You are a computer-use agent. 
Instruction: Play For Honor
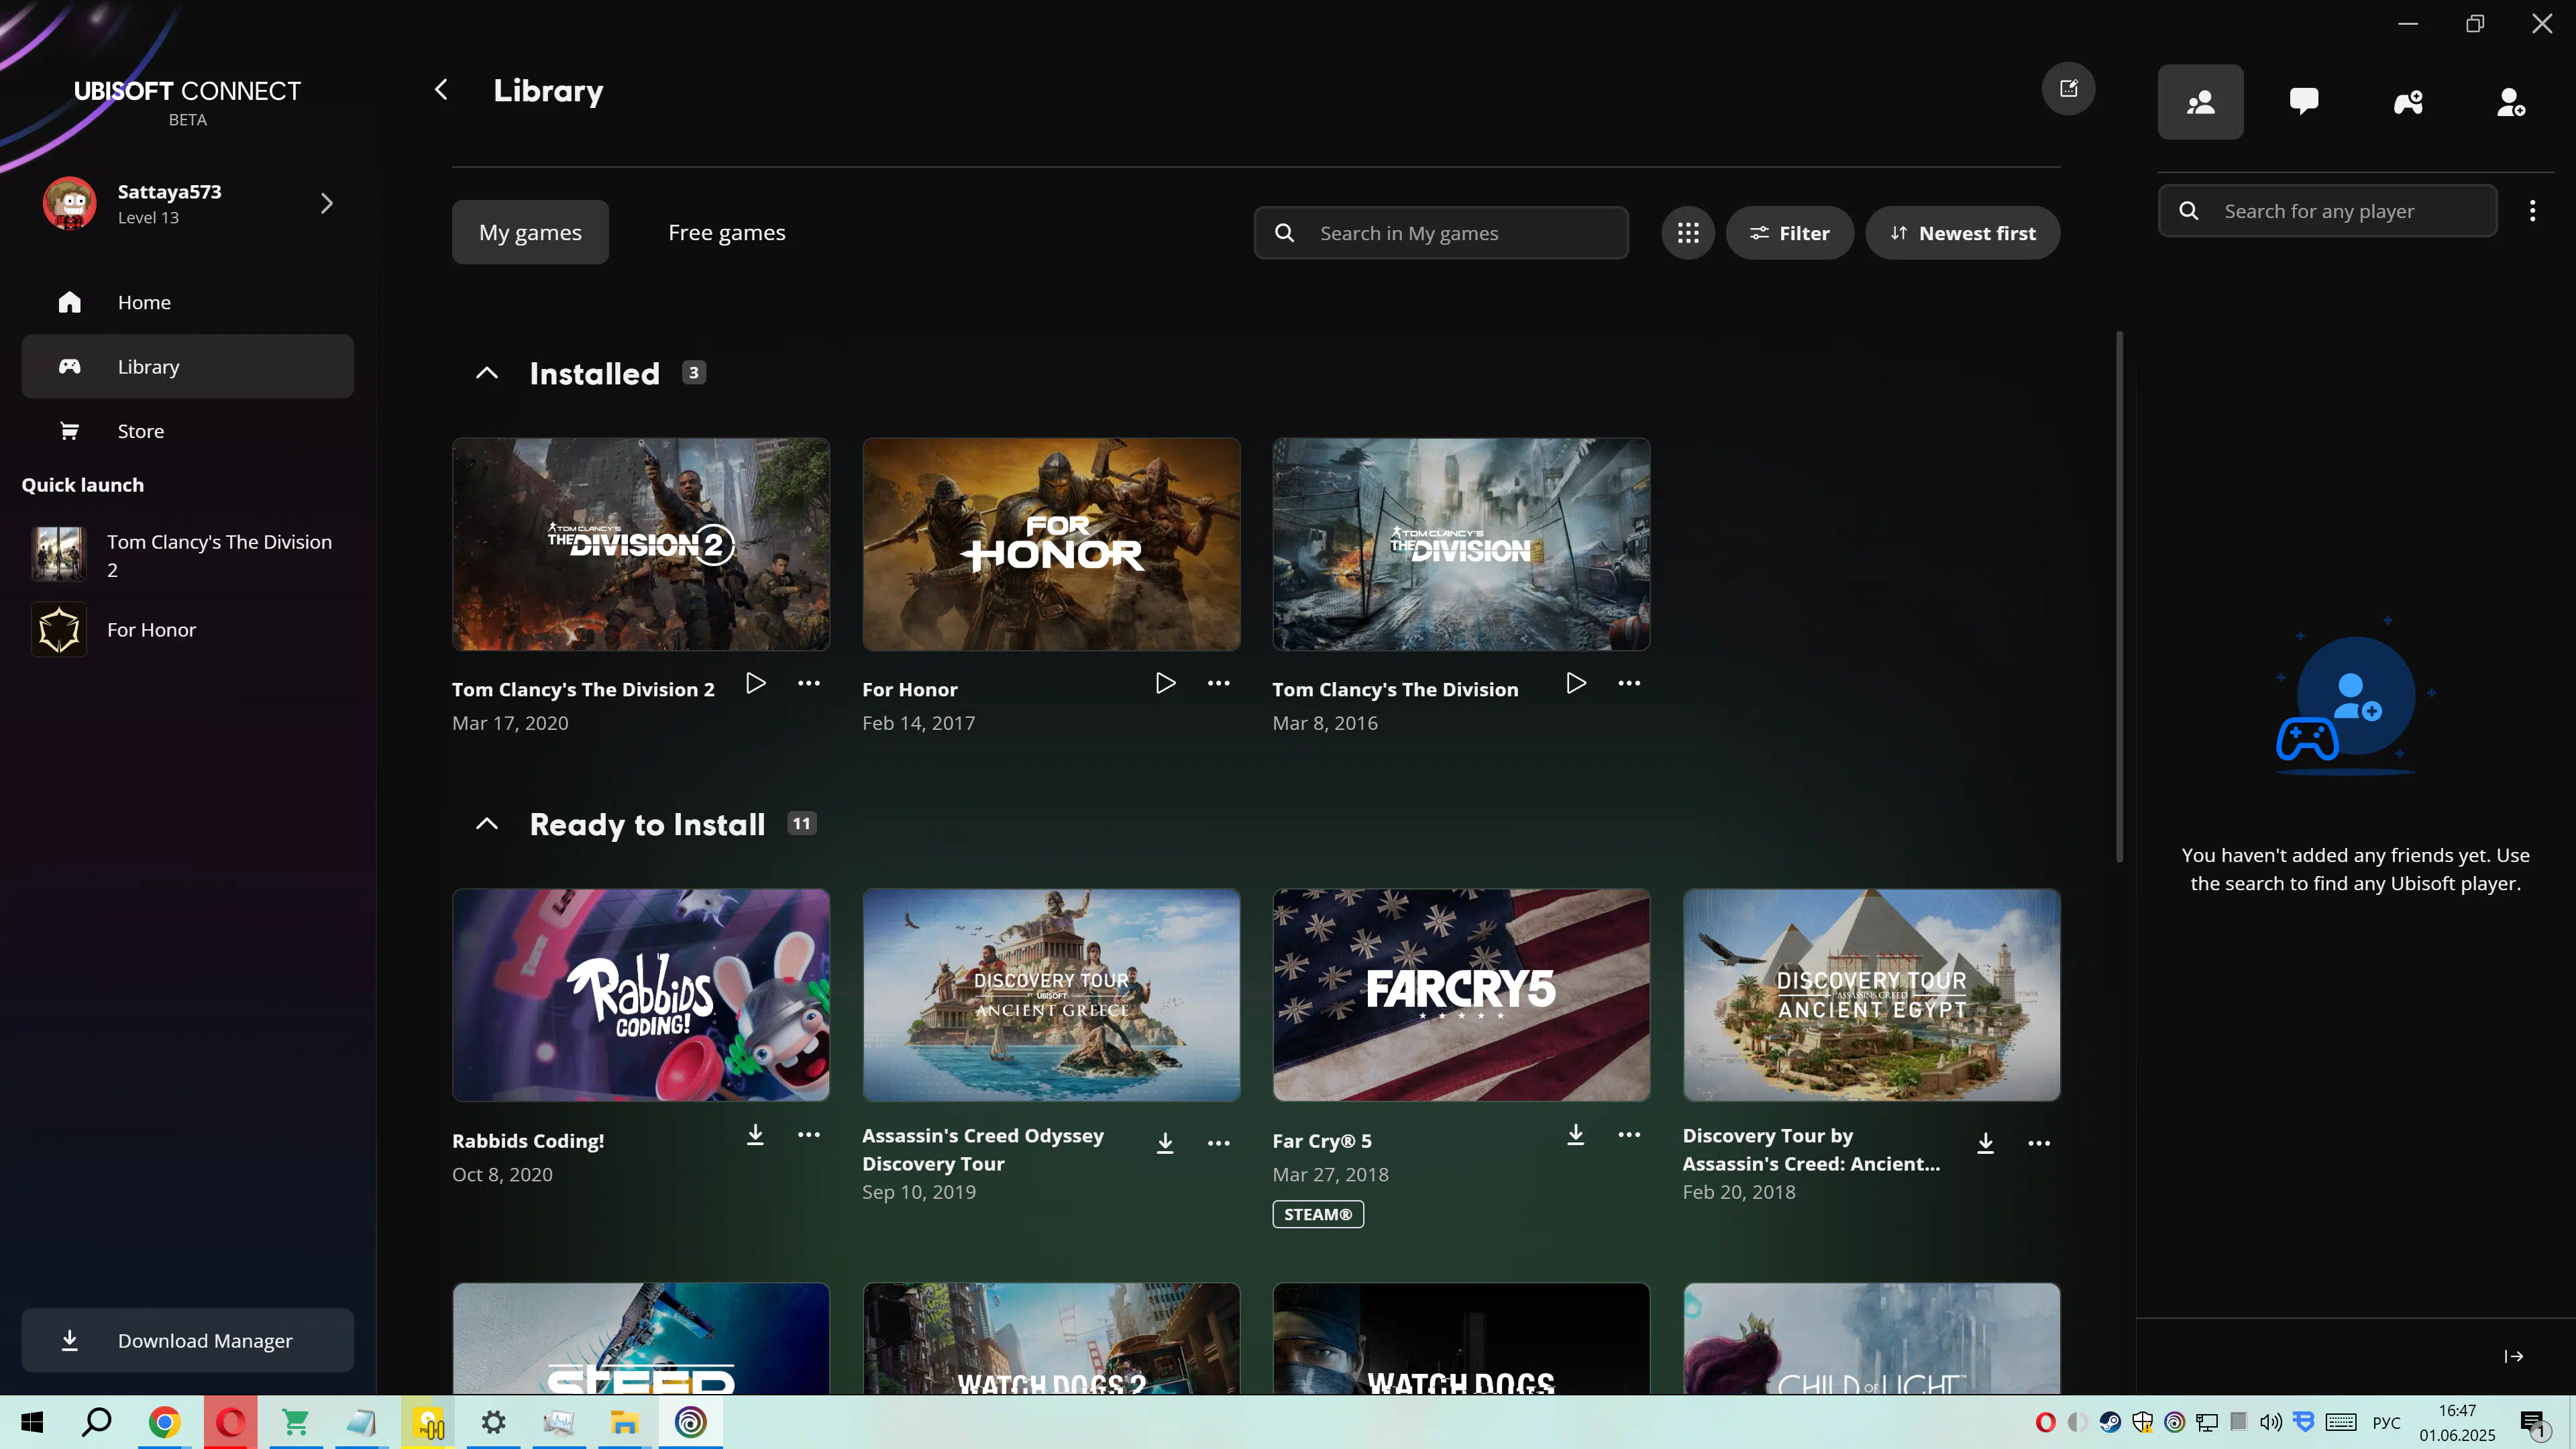pos(1166,683)
